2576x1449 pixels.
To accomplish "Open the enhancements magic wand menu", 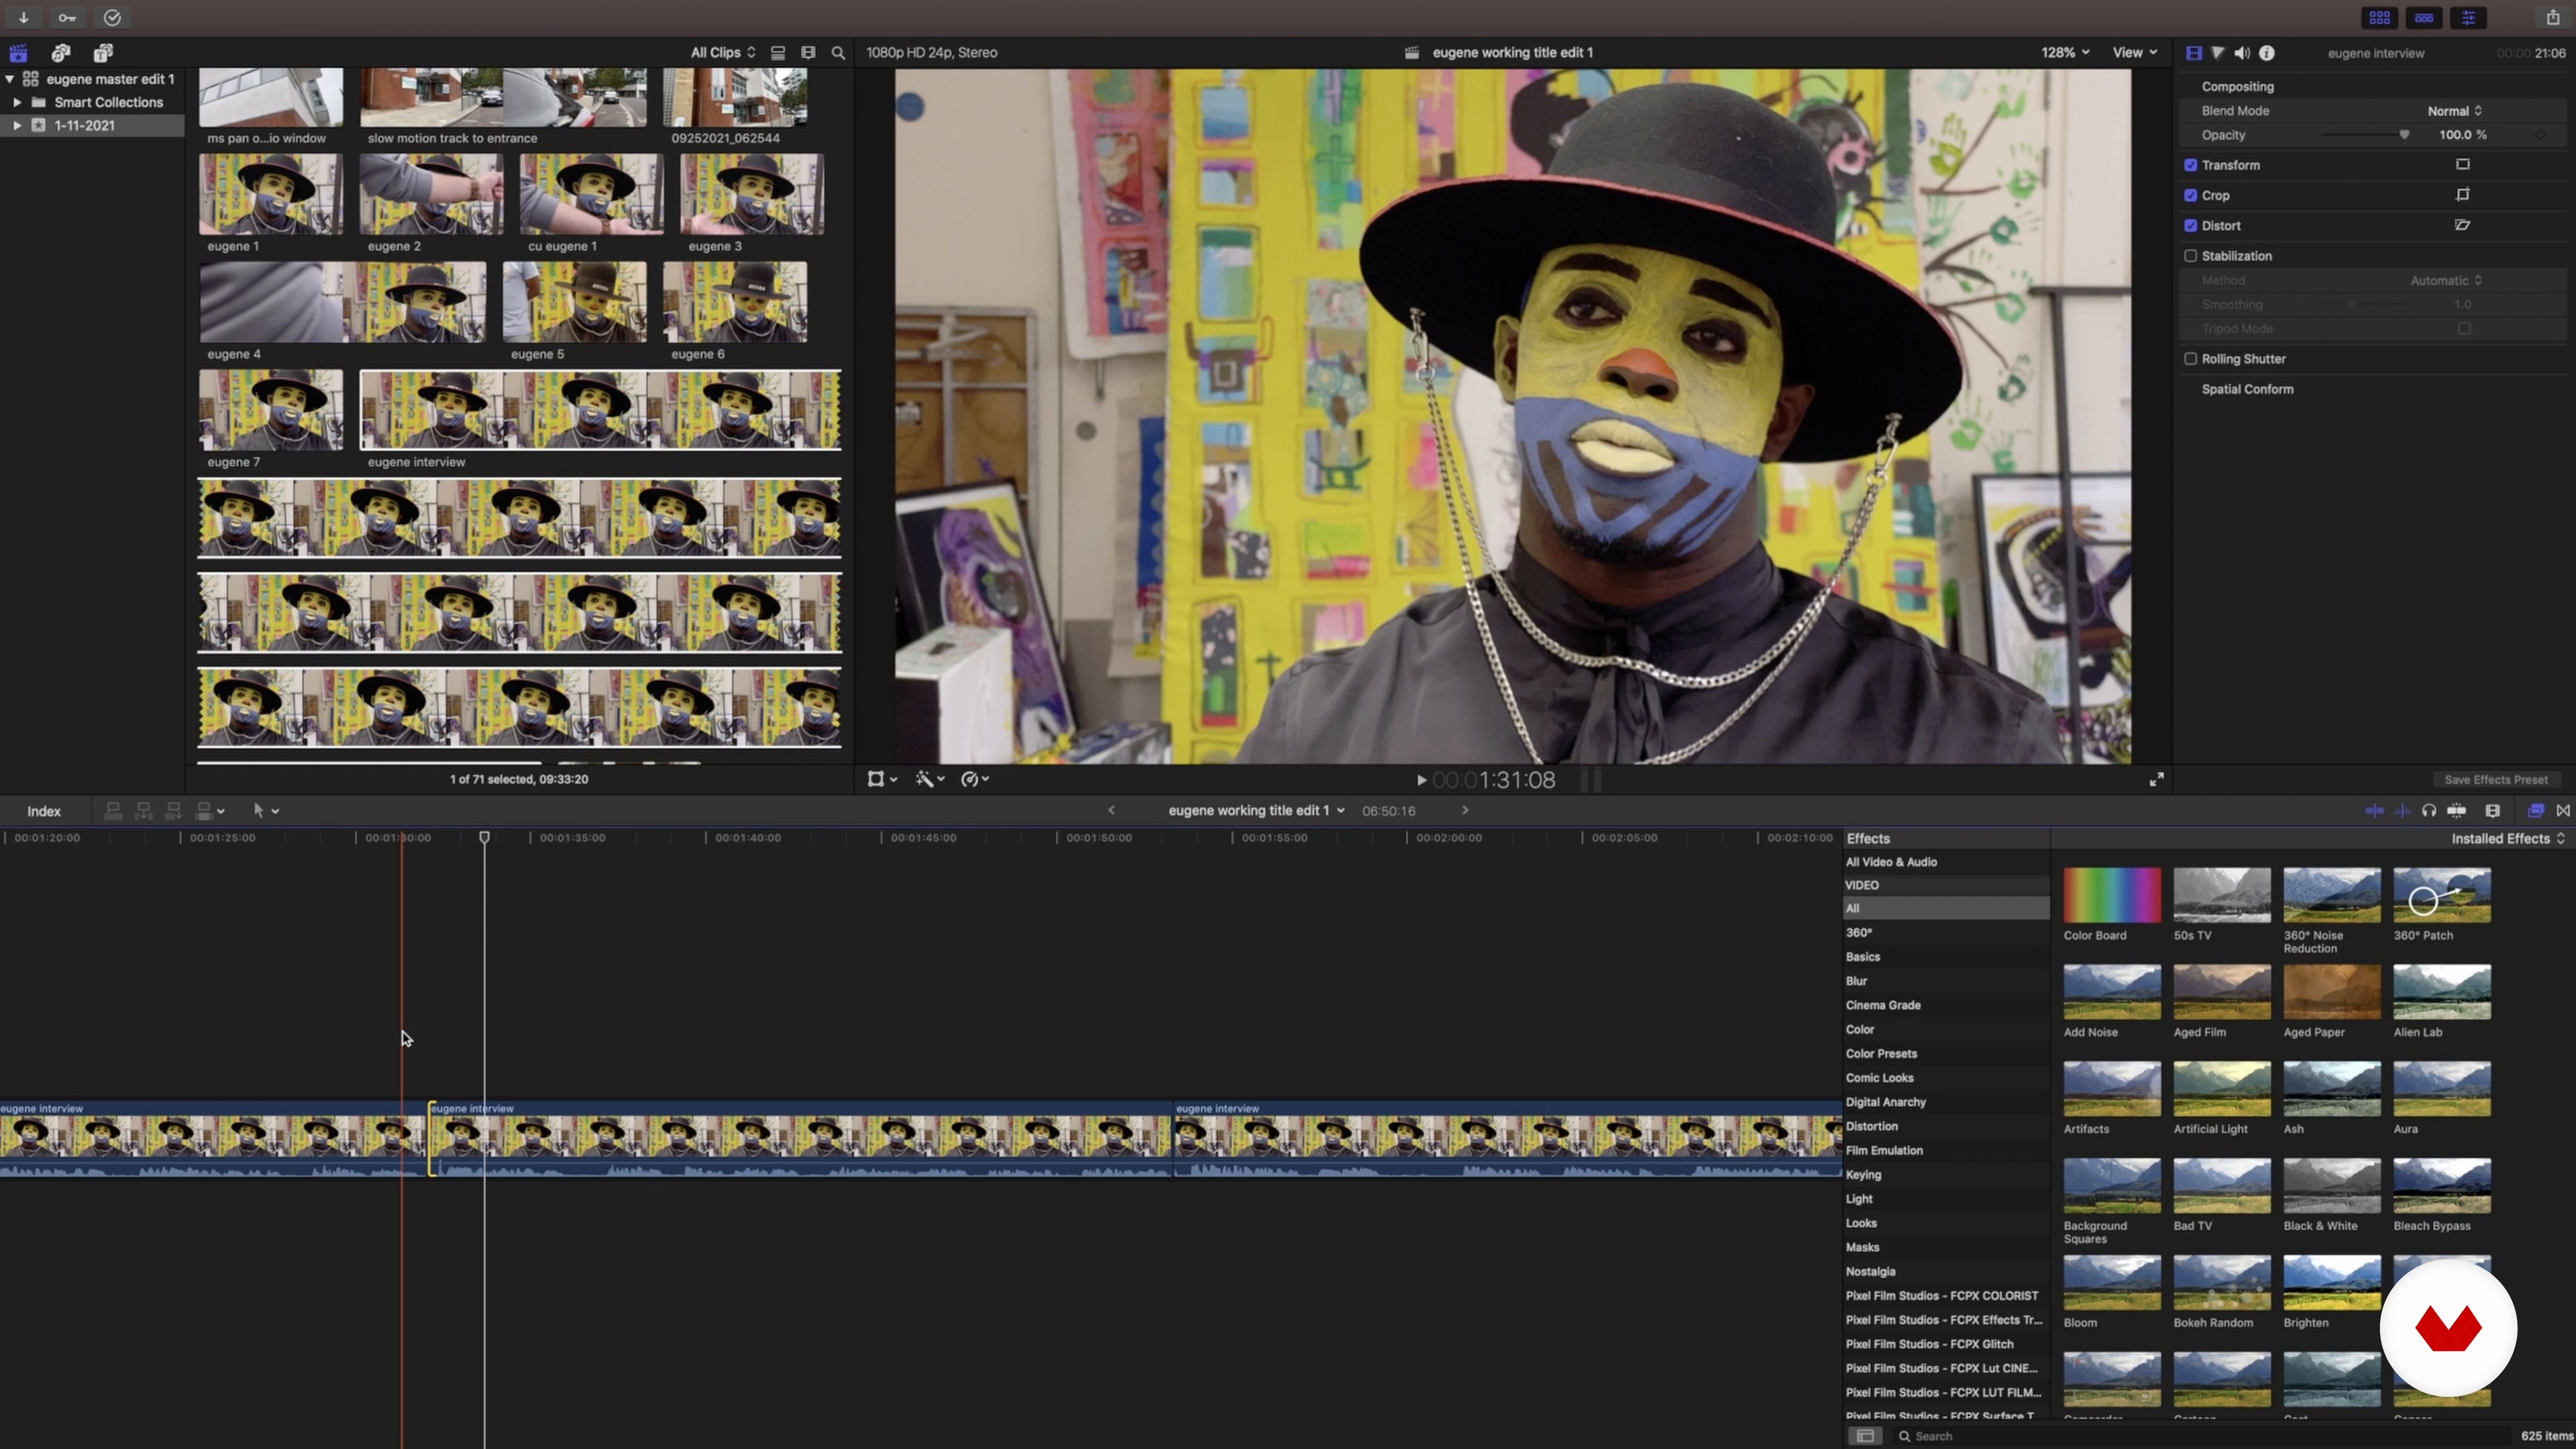I will [x=930, y=779].
